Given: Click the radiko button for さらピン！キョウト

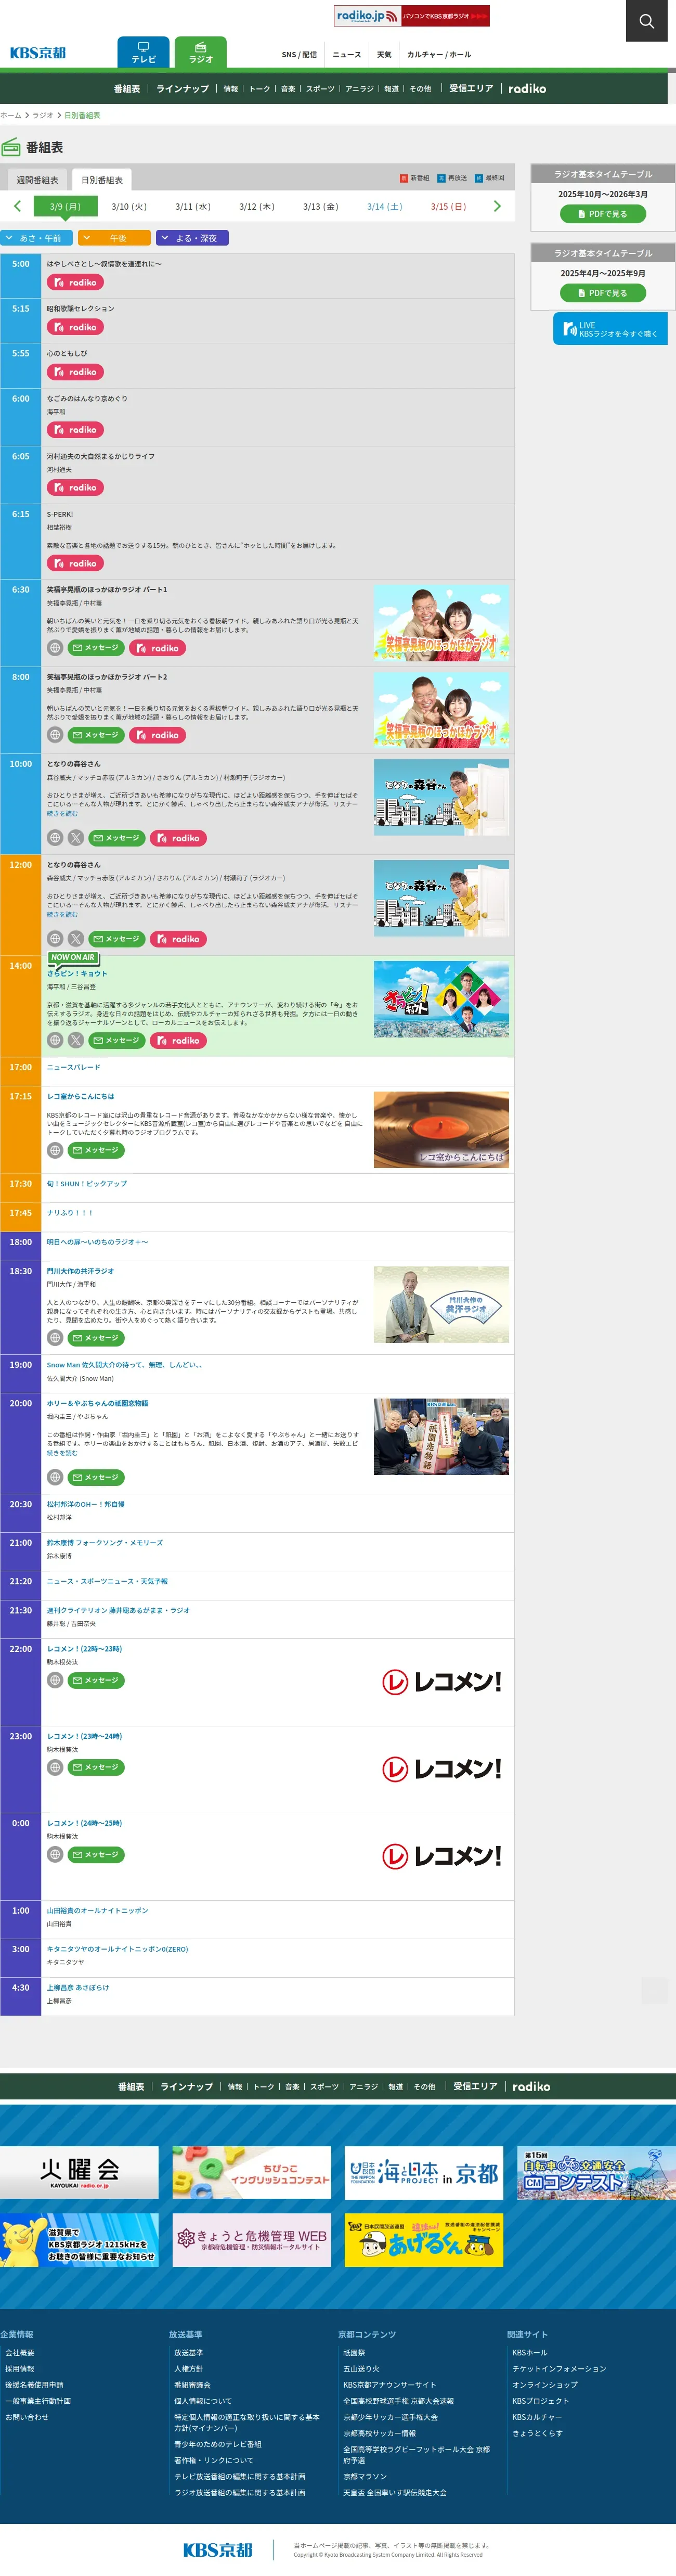Looking at the screenshot, I should coord(178,1041).
